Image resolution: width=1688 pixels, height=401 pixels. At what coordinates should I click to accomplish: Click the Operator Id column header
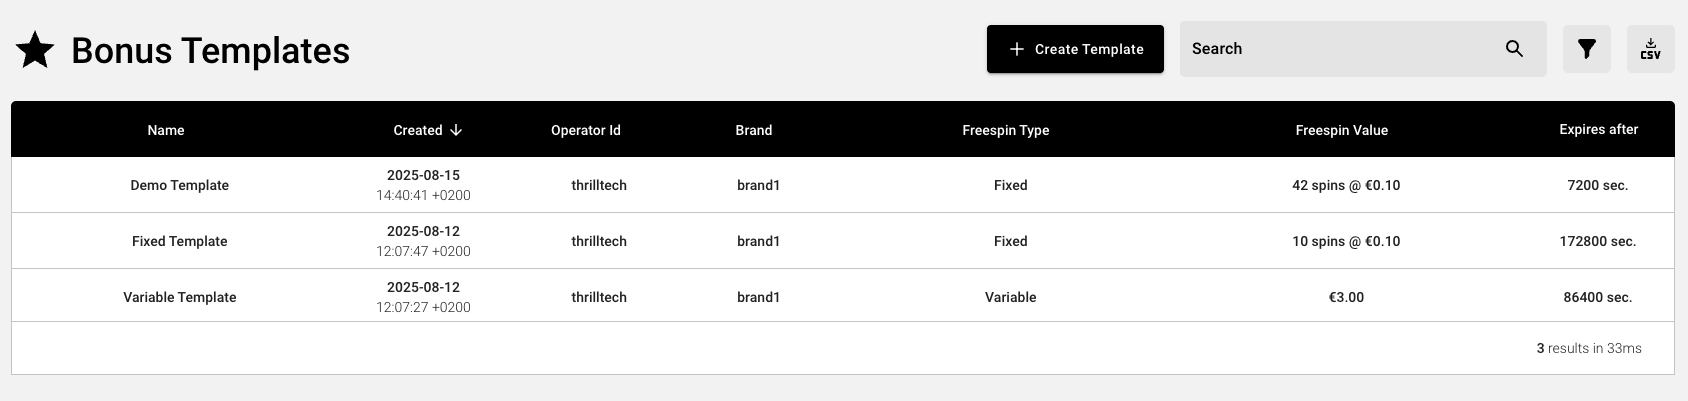585,130
